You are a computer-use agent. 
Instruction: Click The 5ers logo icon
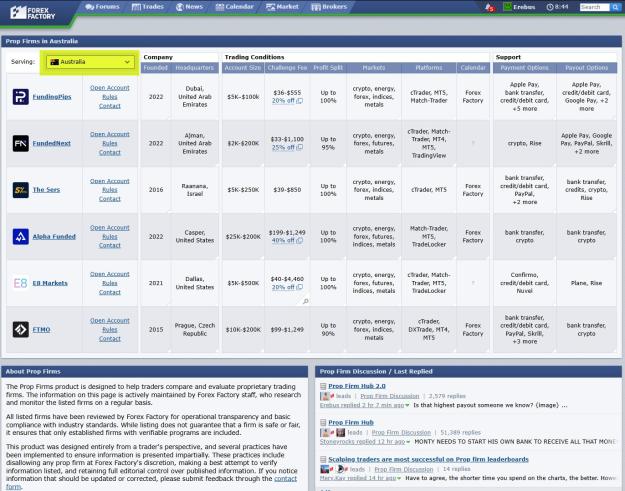coord(21,190)
